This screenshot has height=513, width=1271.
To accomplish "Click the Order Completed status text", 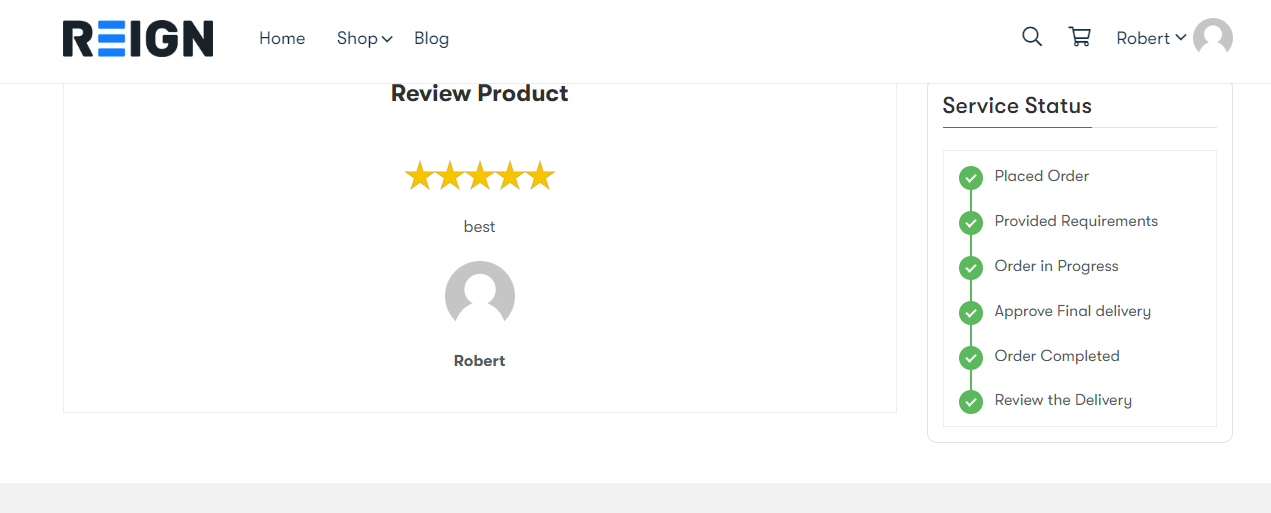I will 1057,356.
